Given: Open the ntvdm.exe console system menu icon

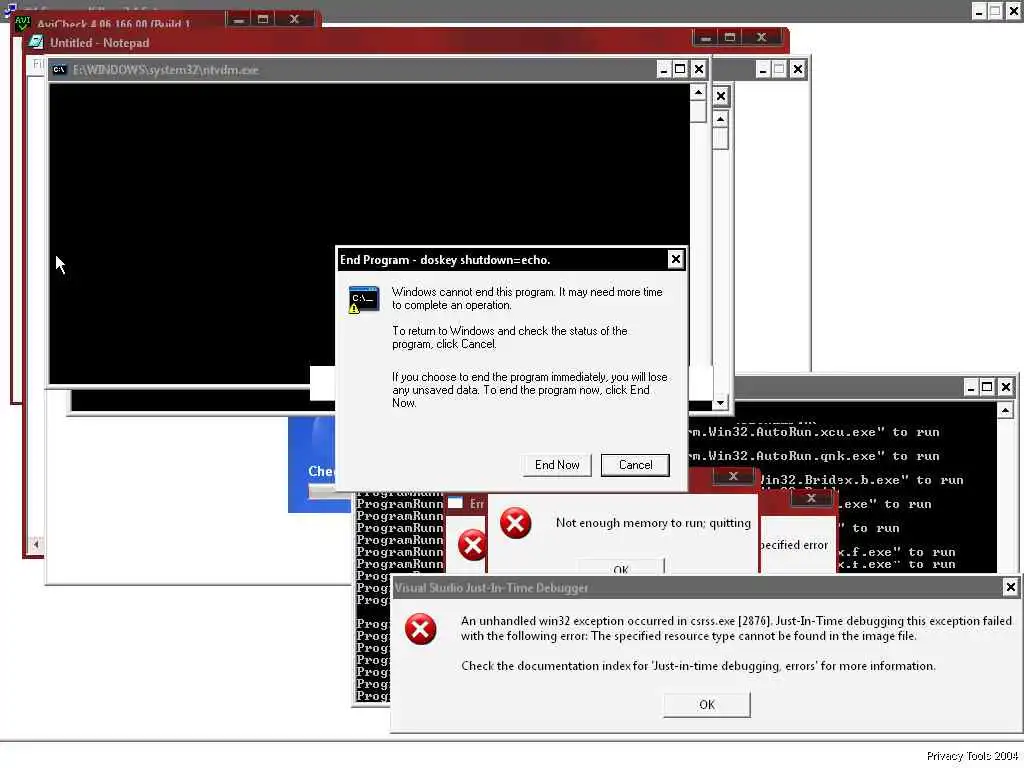Looking at the screenshot, I should point(59,70).
